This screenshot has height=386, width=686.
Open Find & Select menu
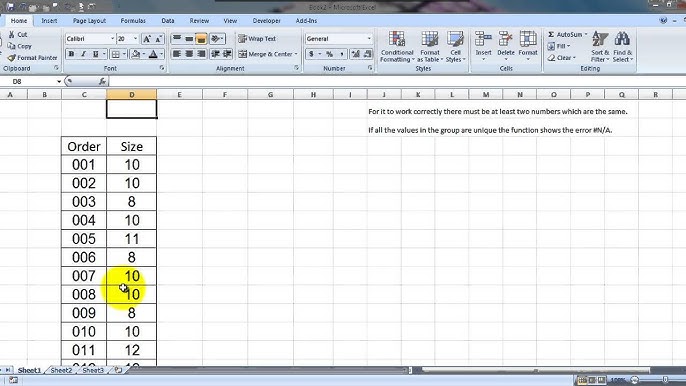pos(623,46)
